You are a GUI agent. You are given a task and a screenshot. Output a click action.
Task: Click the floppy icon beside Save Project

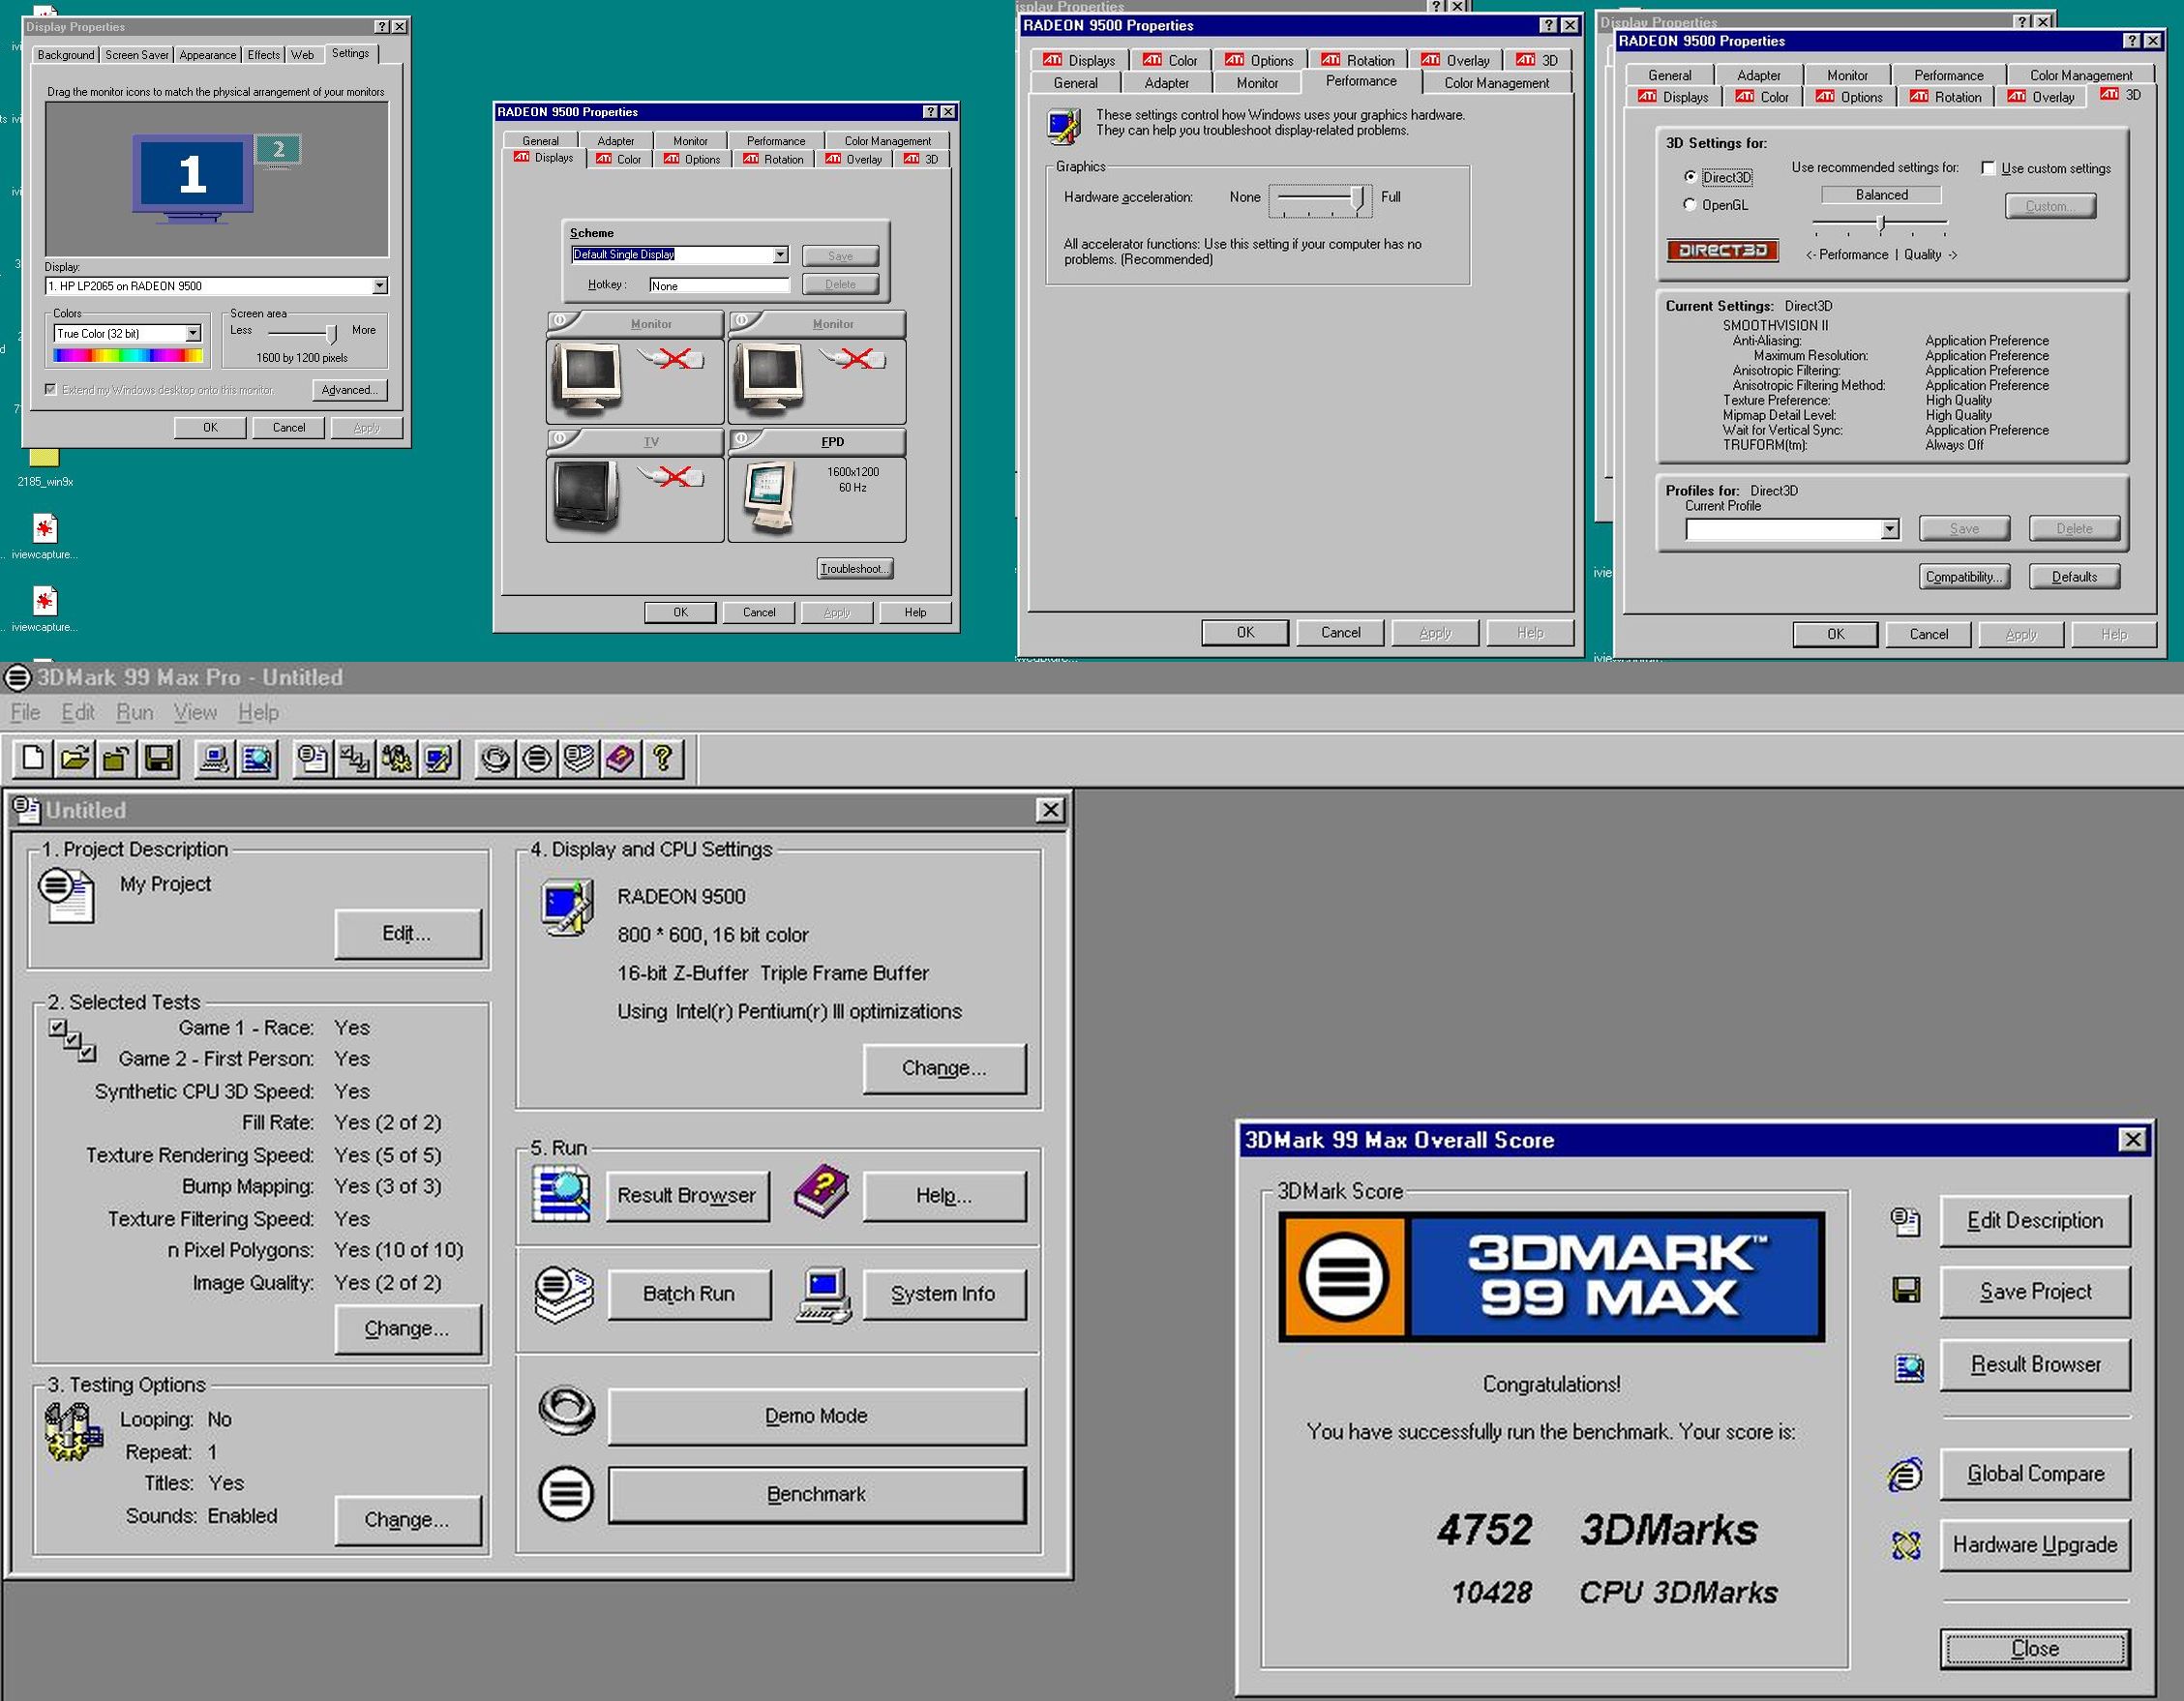[1906, 1290]
